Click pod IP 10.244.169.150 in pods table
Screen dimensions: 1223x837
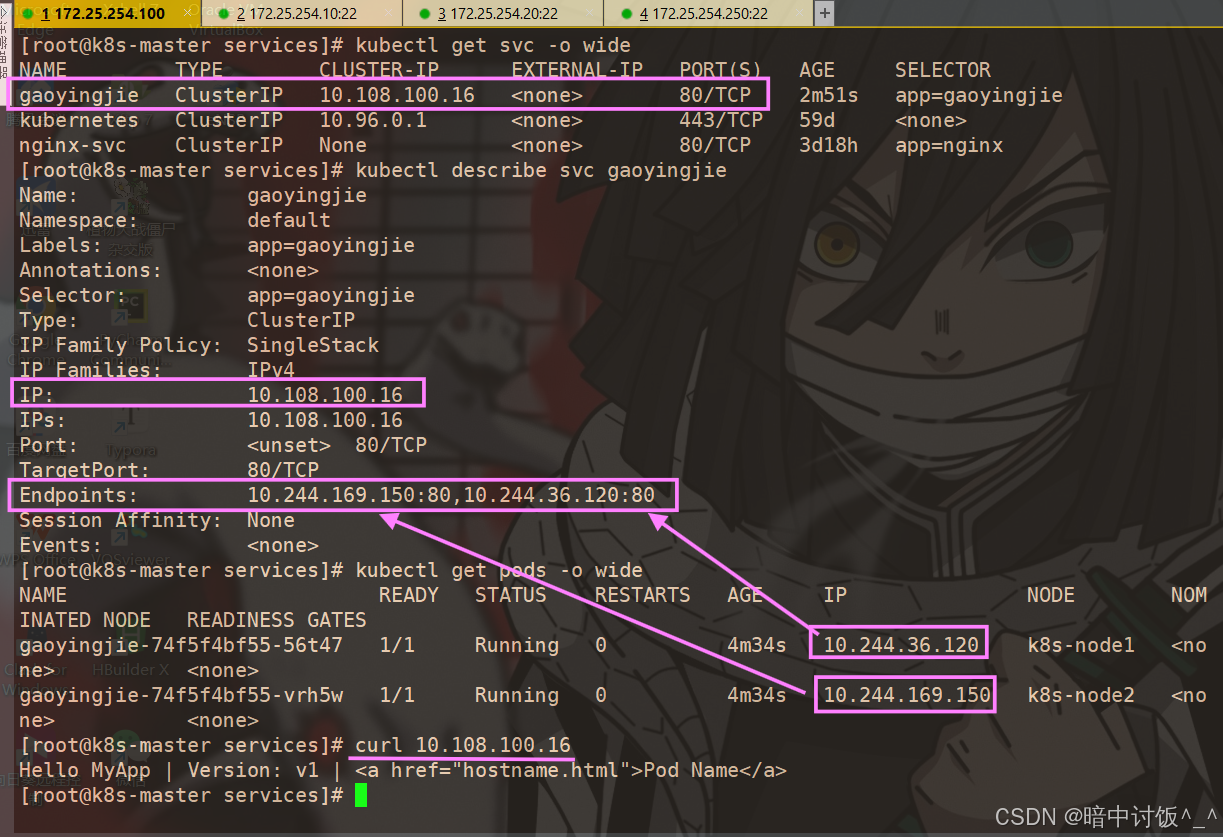pyautogui.click(x=907, y=695)
